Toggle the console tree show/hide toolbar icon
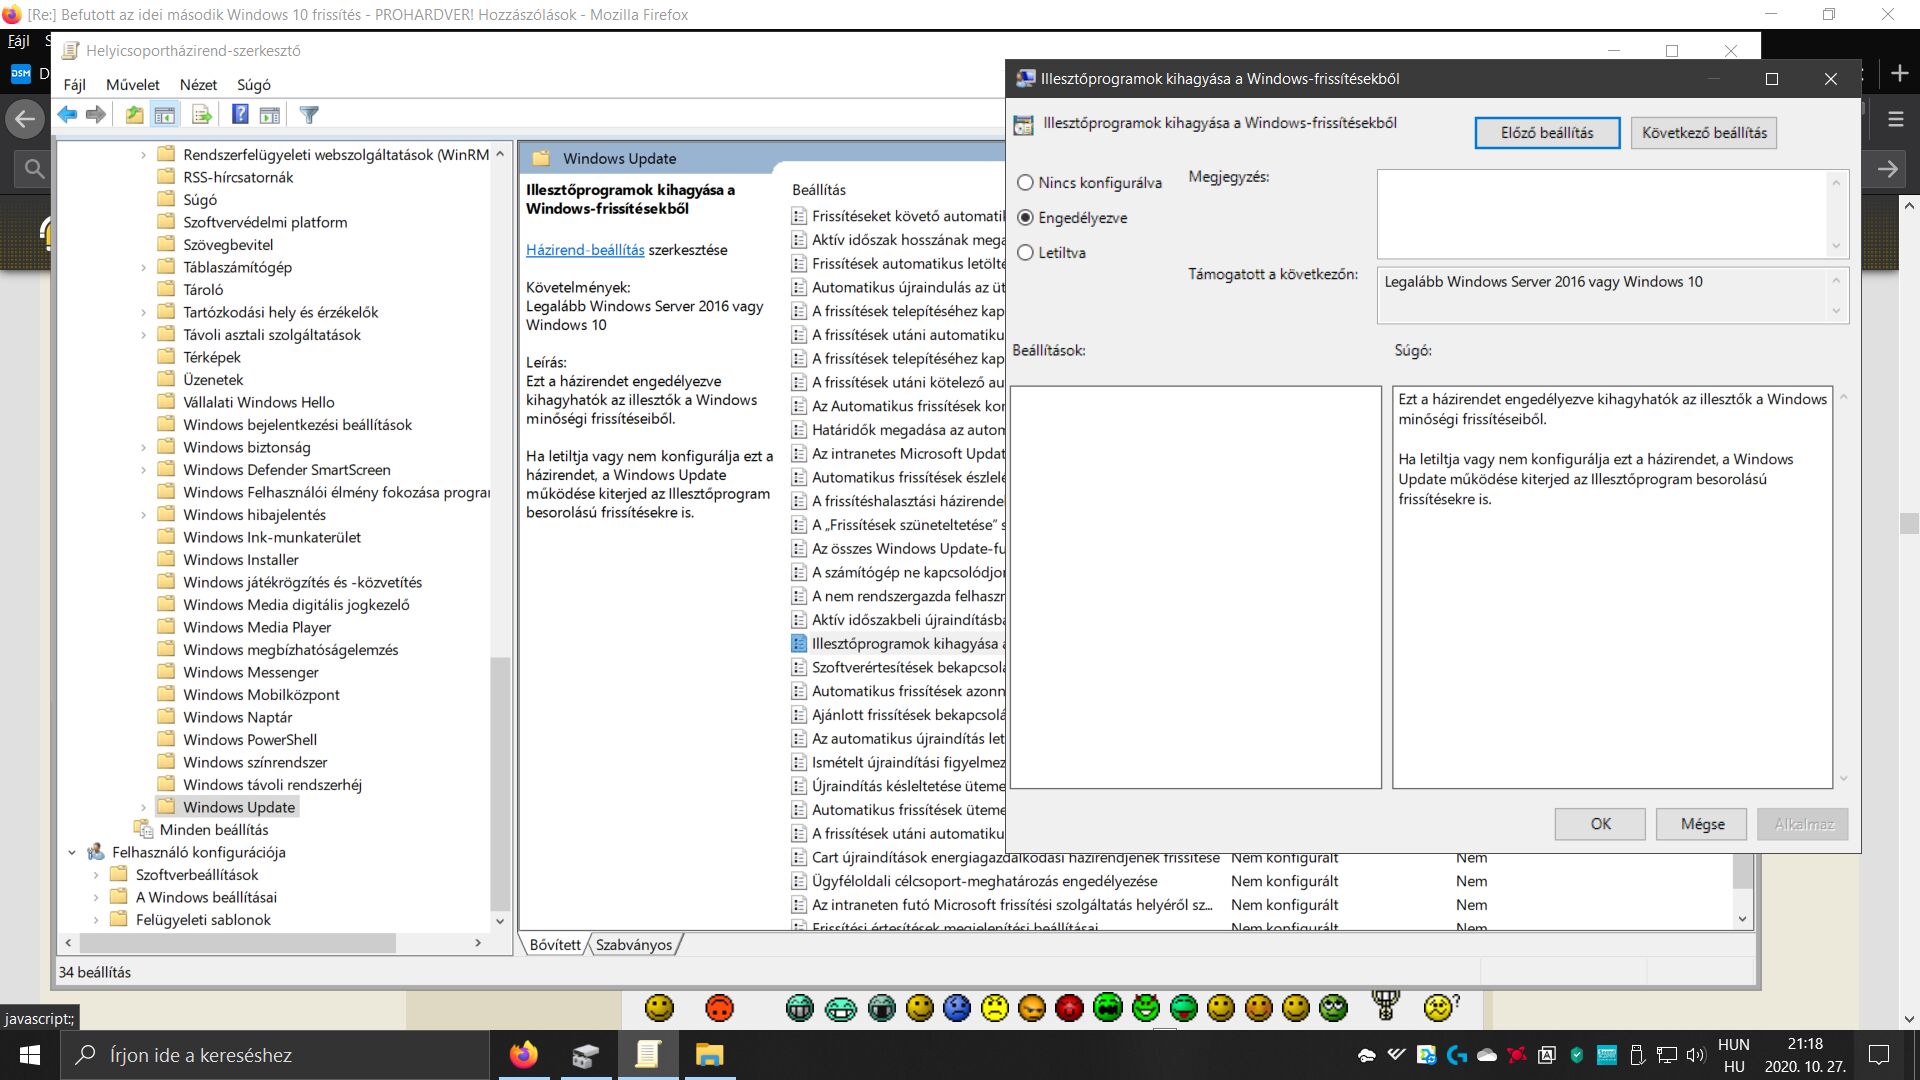 (x=165, y=115)
